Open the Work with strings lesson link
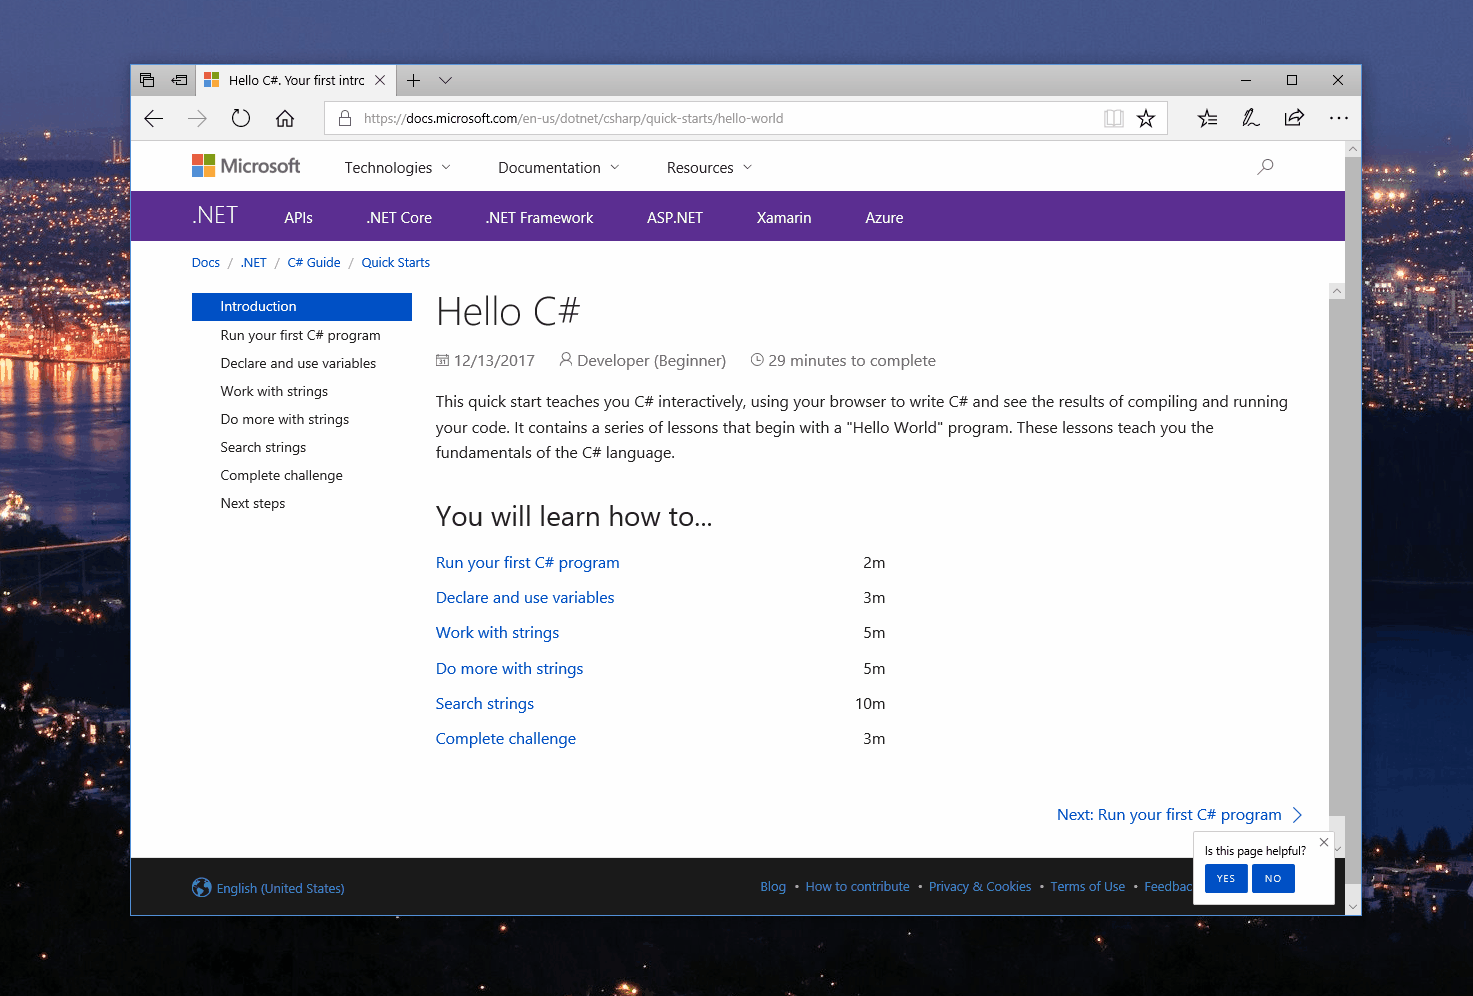Screen dimensions: 1473x996 tap(497, 633)
